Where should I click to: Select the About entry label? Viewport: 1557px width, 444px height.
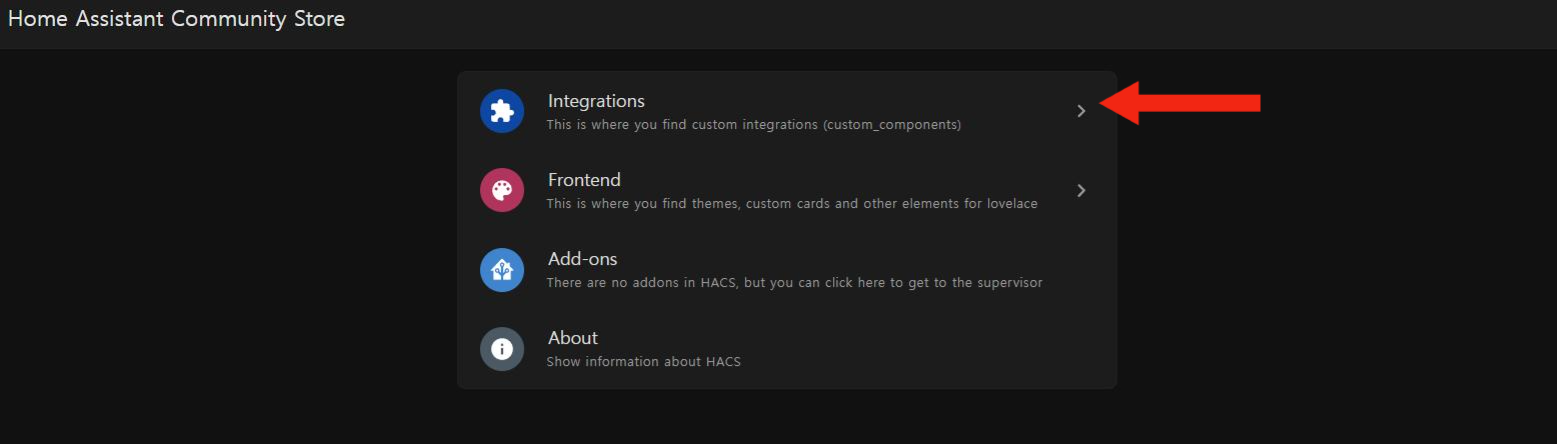click(x=572, y=338)
